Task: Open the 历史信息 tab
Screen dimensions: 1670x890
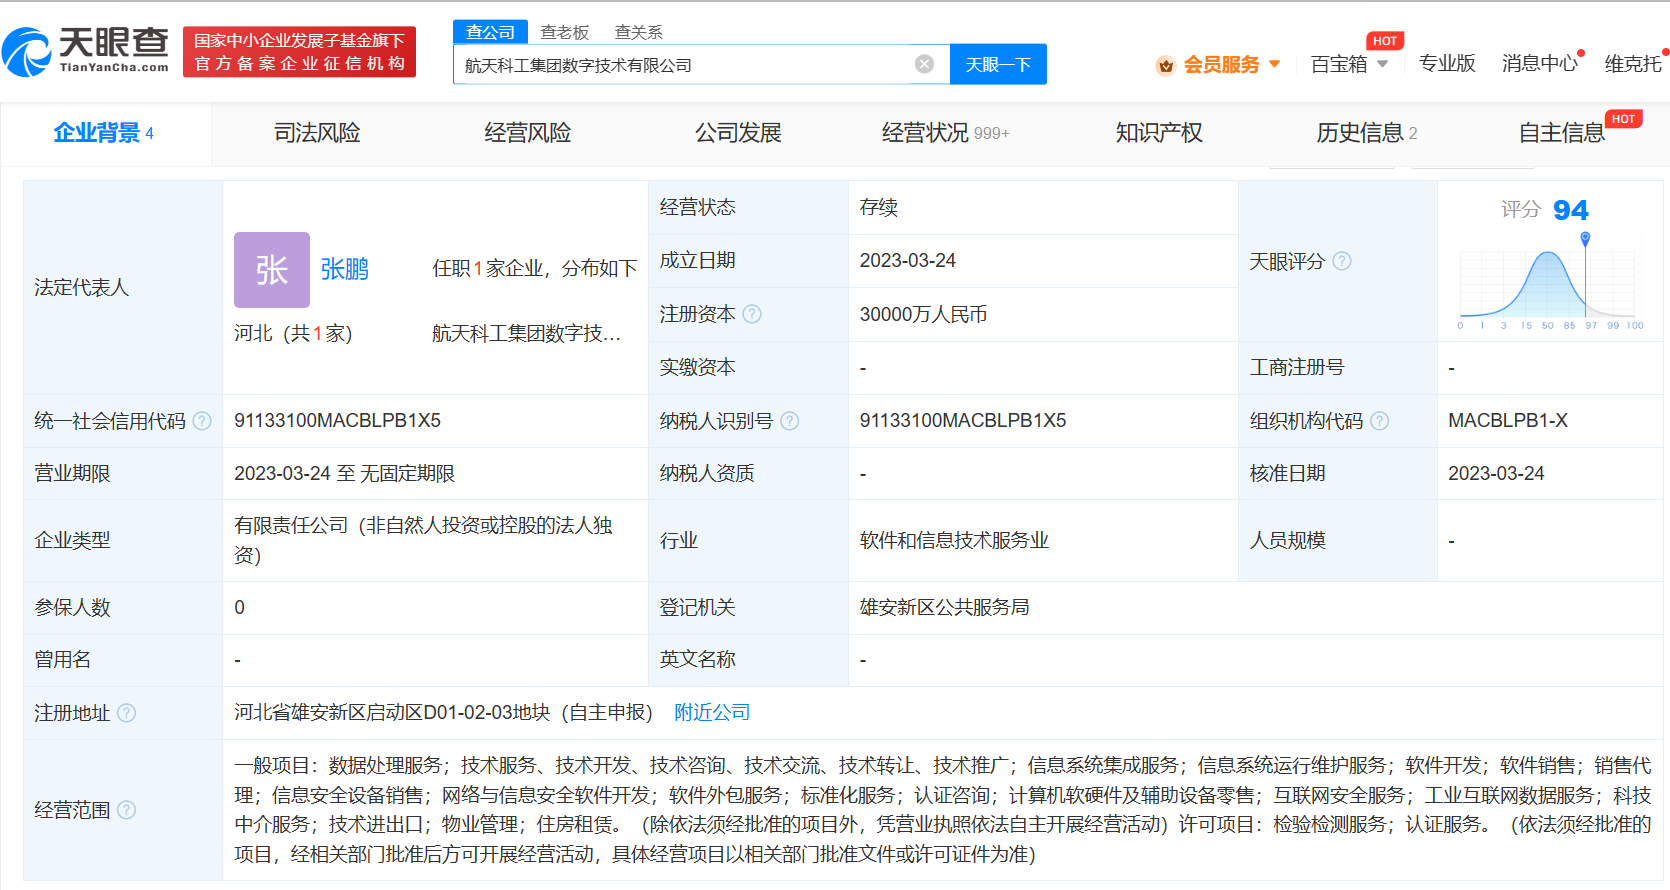Action: point(1366,133)
